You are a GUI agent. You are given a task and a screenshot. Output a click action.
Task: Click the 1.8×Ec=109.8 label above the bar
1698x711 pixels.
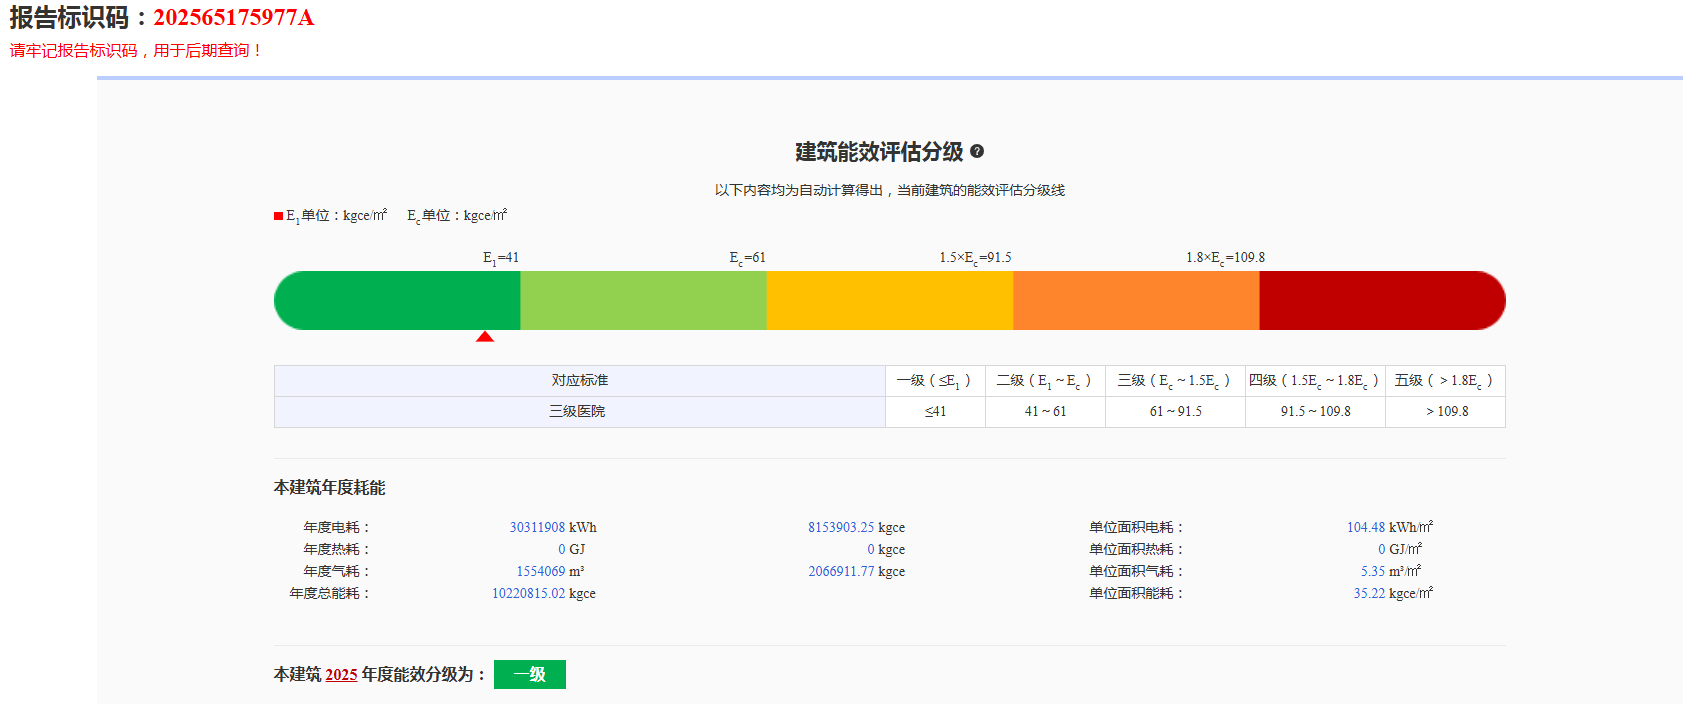tap(1225, 258)
